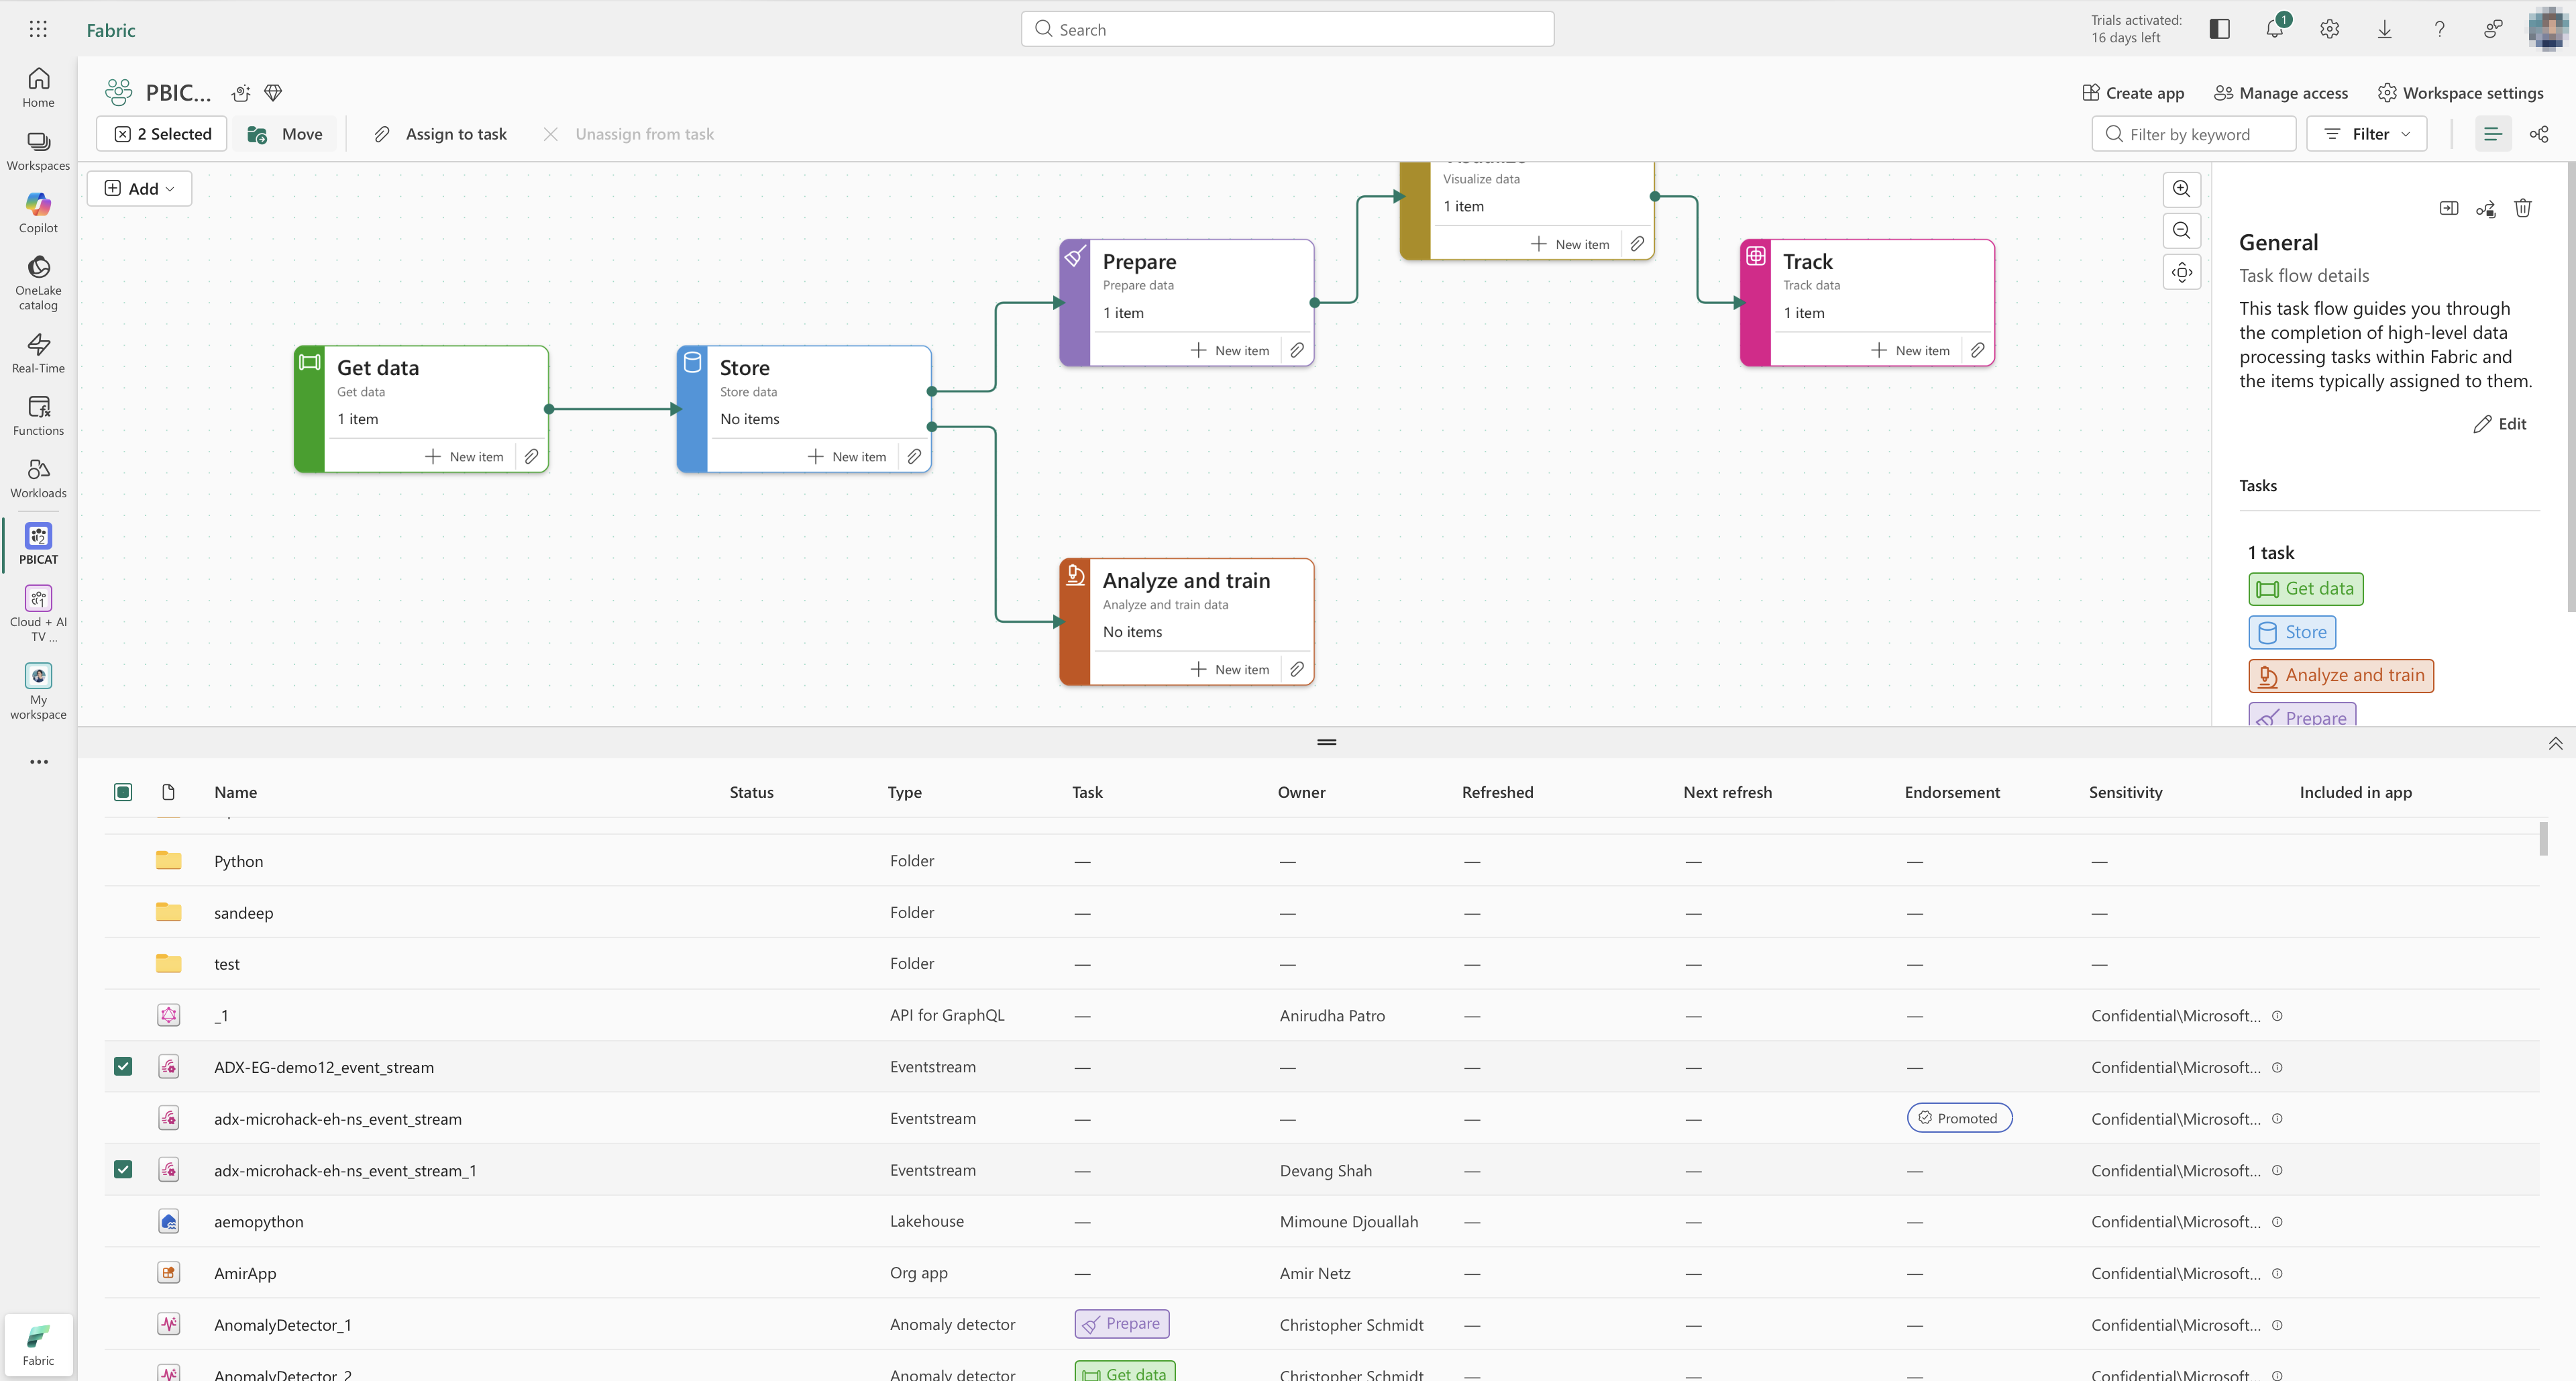Click Move button in toolbar
The width and height of the screenshot is (2576, 1381).
285,134
